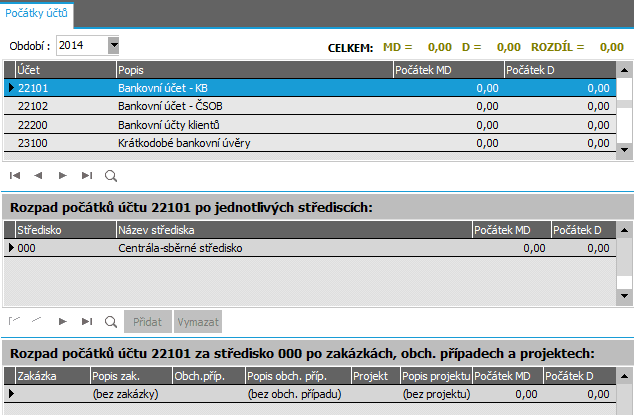Open the Období year dropdown

(x=113, y=45)
